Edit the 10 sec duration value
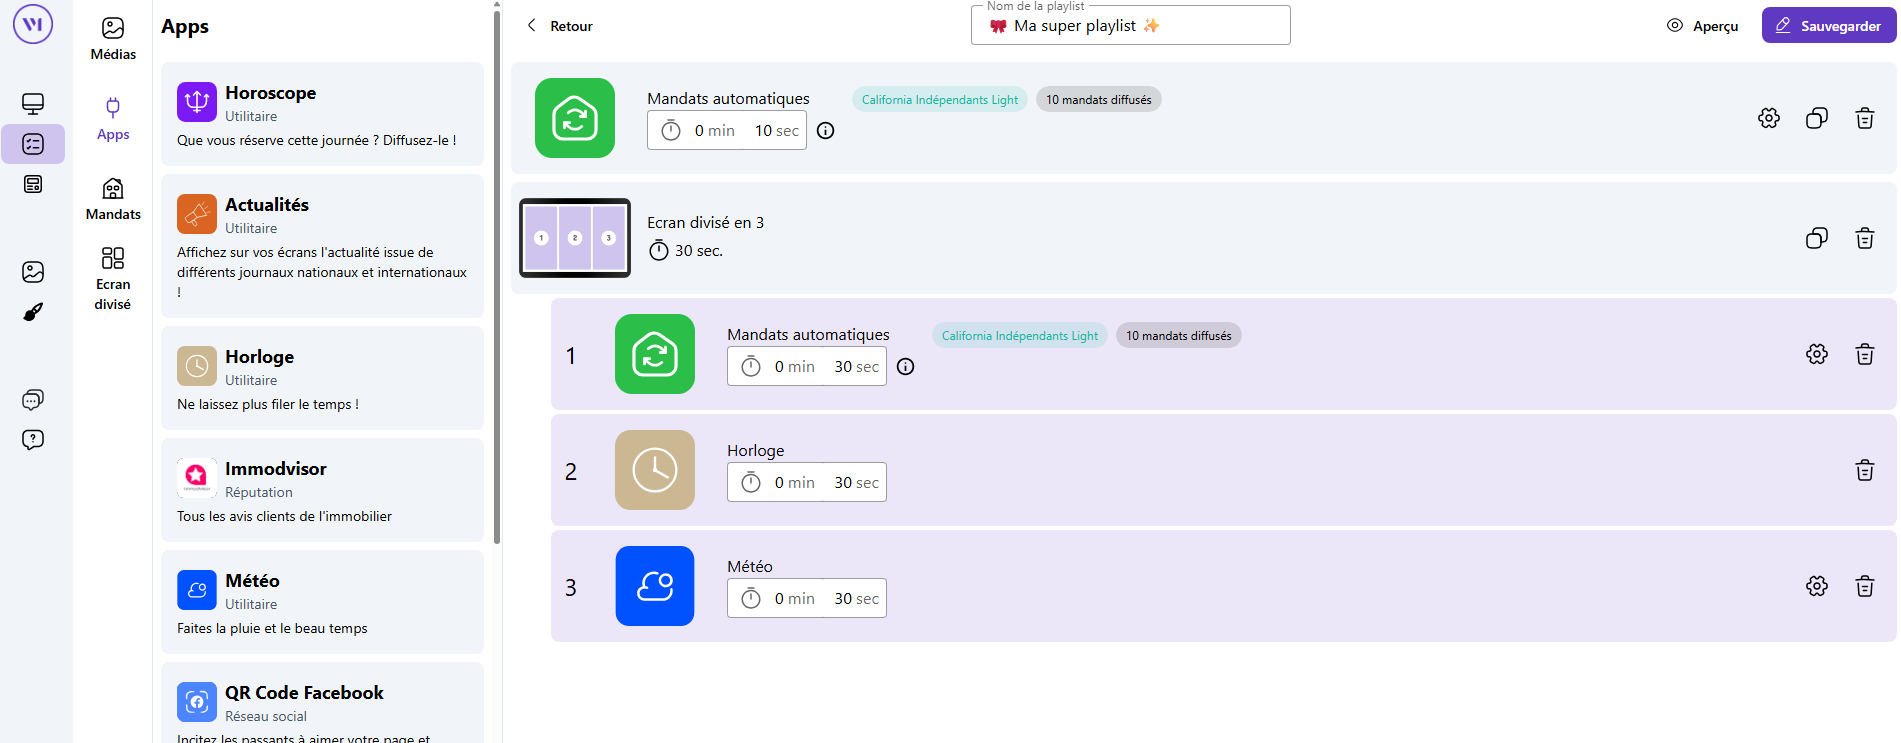 (776, 131)
